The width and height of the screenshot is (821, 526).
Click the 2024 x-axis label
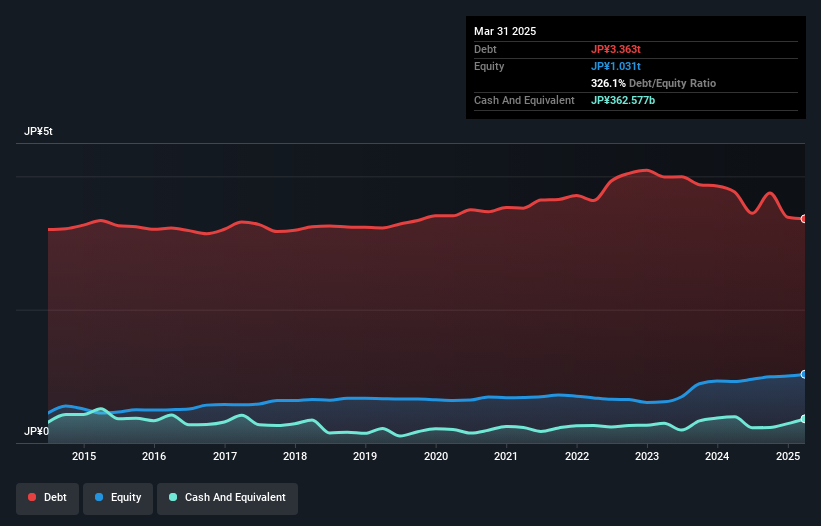tap(717, 456)
